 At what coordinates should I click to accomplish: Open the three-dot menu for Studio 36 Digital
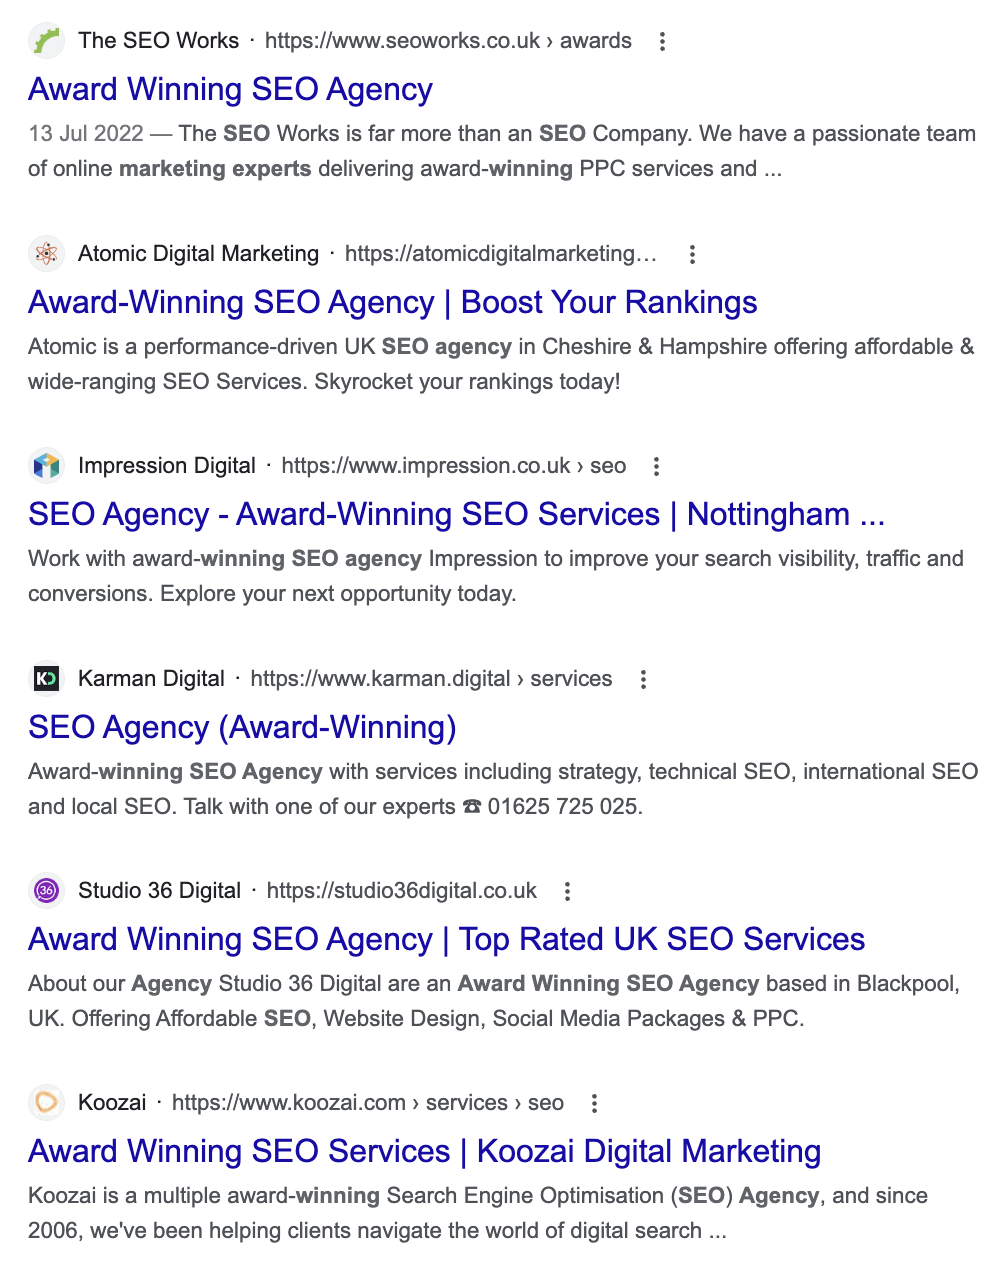tap(567, 891)
